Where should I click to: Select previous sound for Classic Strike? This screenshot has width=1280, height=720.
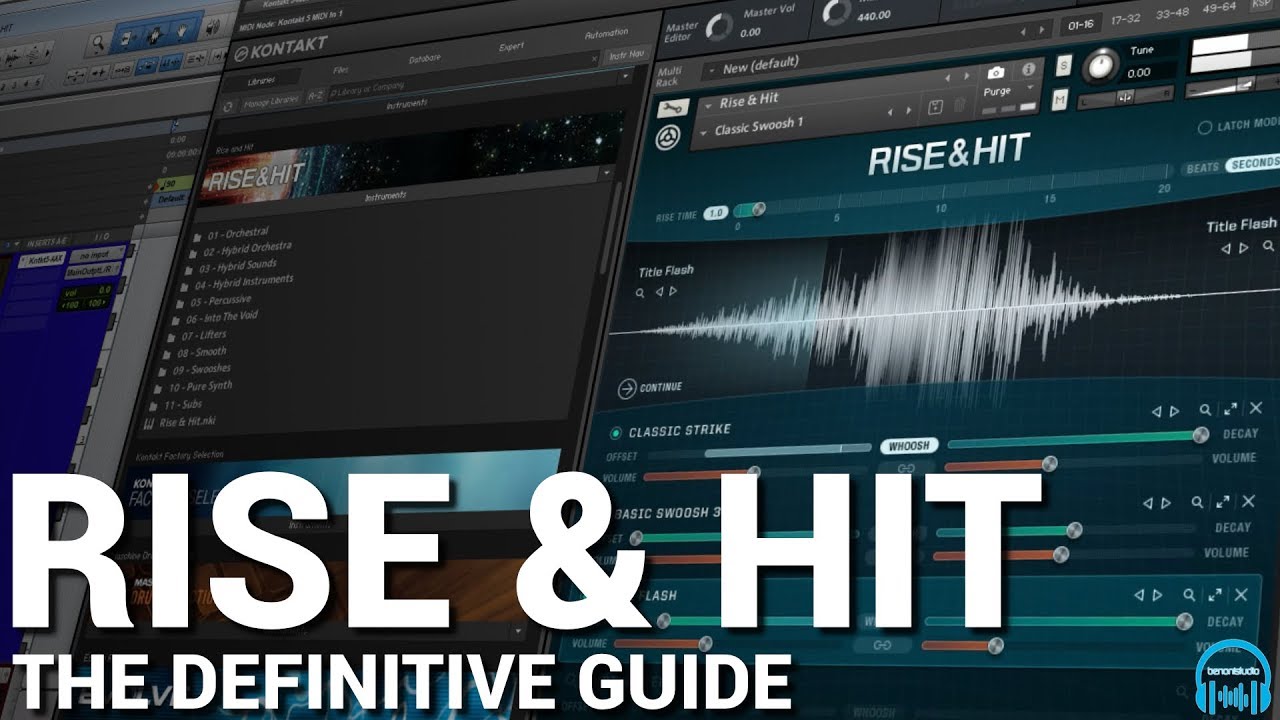(x=1157, y=411)
